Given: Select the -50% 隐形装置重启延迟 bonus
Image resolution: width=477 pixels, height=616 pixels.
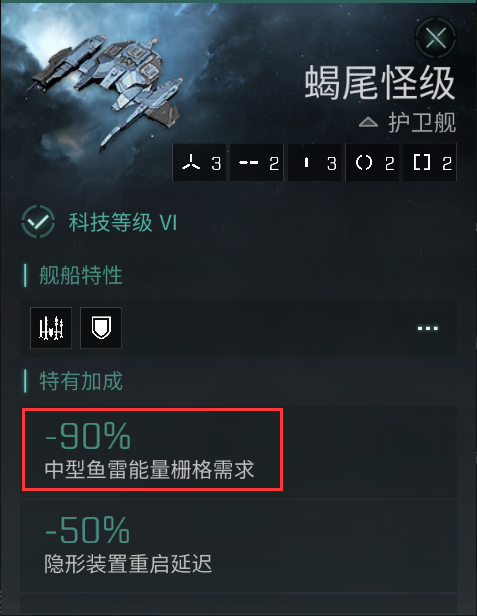Looking at the screenshot, I should click(238, 546).
